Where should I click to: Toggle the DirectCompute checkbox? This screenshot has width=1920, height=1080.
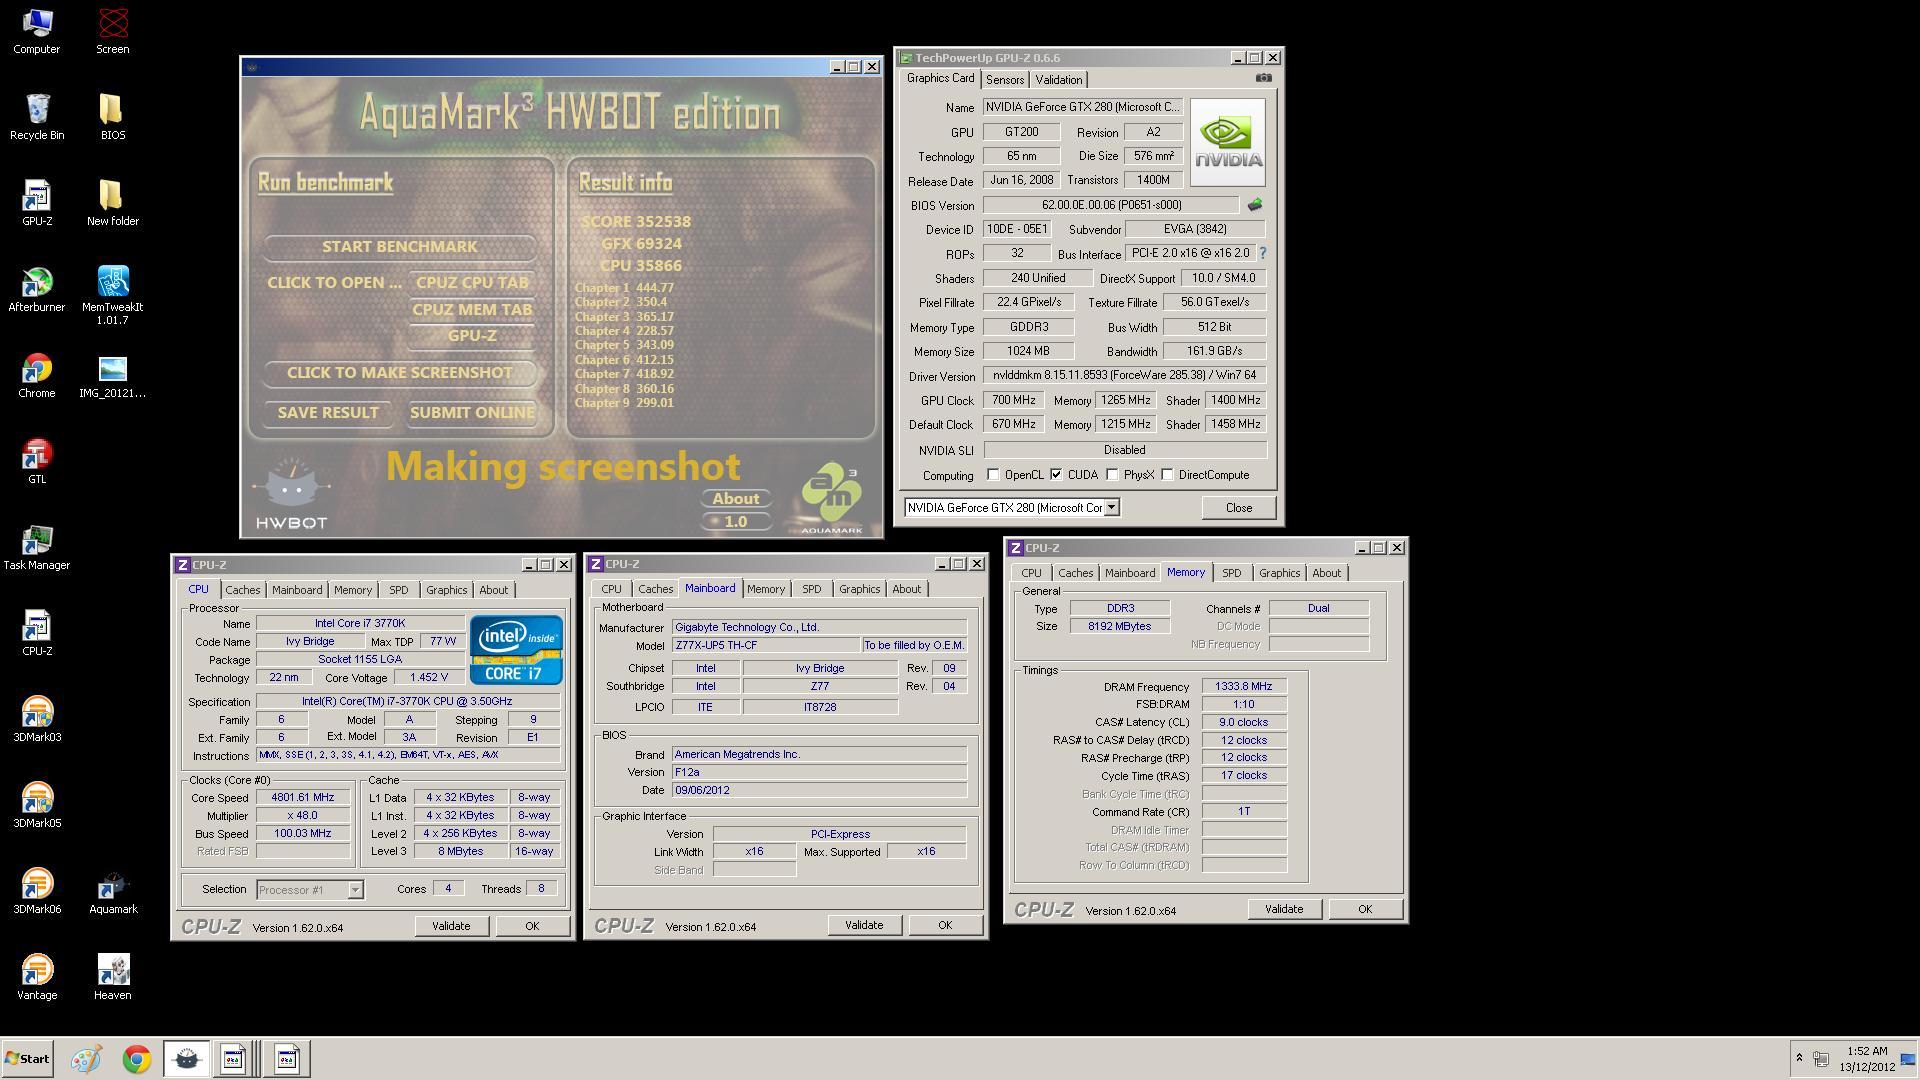[x=1167, y=475]
